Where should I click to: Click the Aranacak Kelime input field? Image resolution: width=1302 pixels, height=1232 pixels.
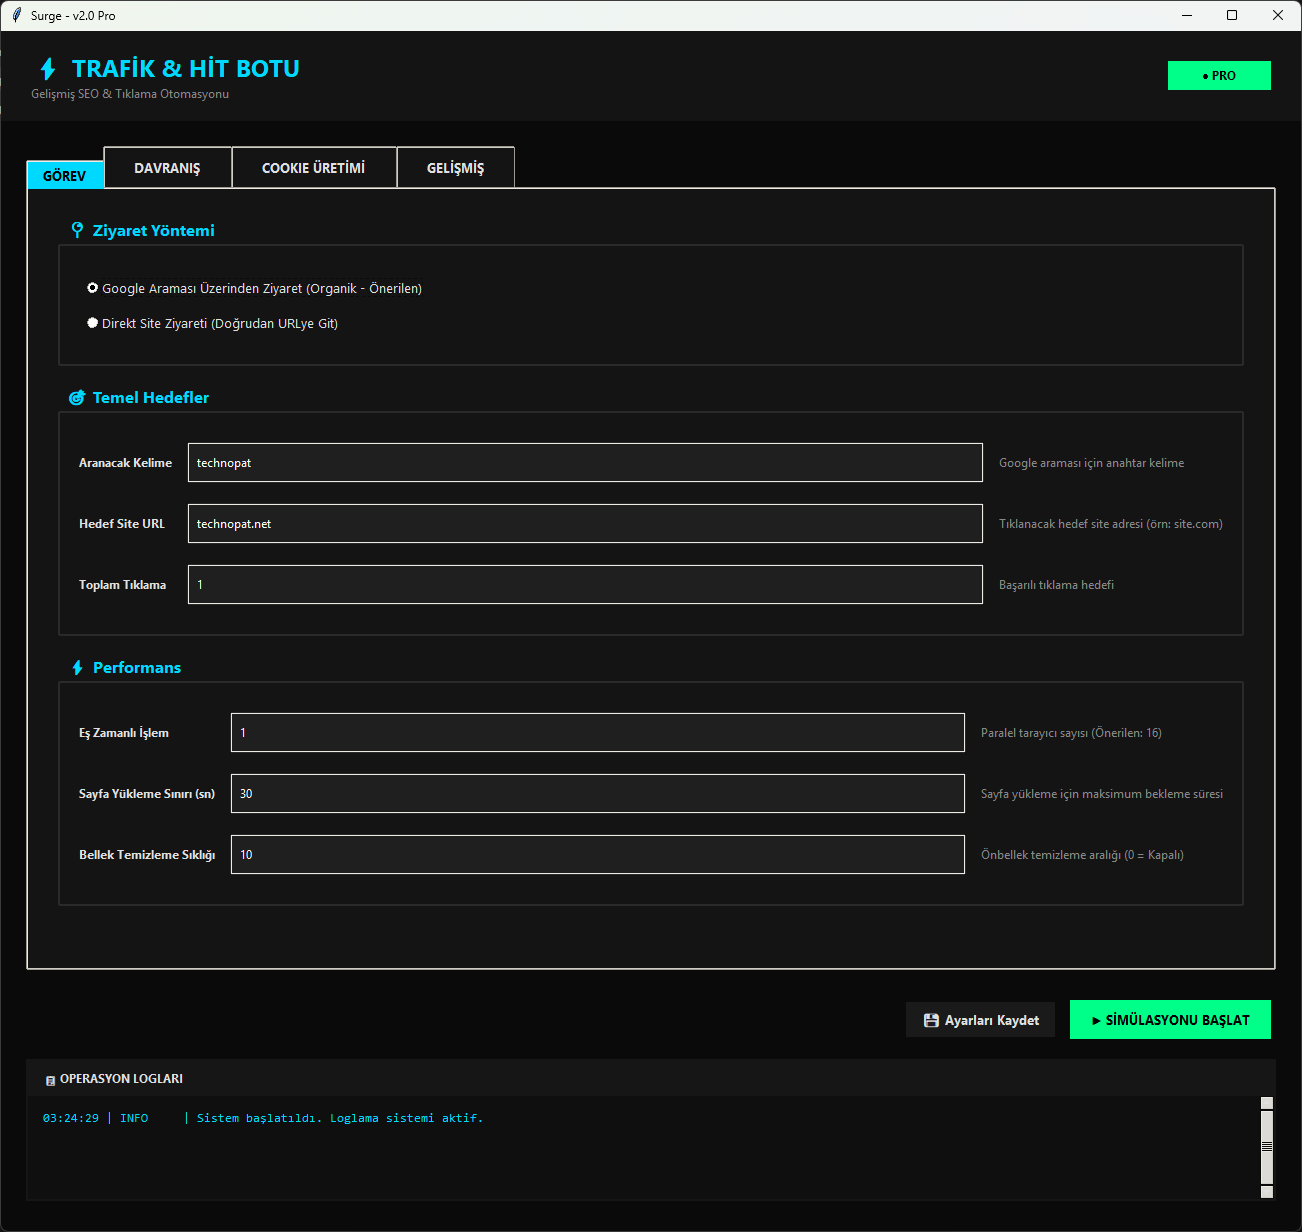point(585,463)
